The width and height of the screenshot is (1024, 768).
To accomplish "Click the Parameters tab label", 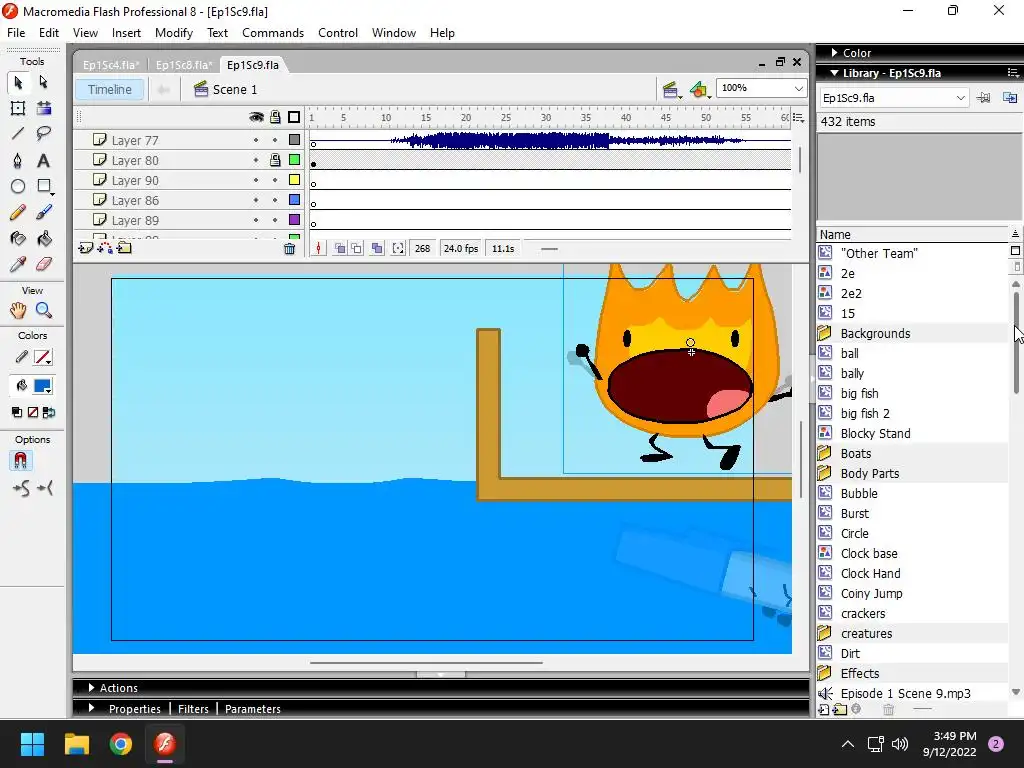I will (x=253, y=709).
